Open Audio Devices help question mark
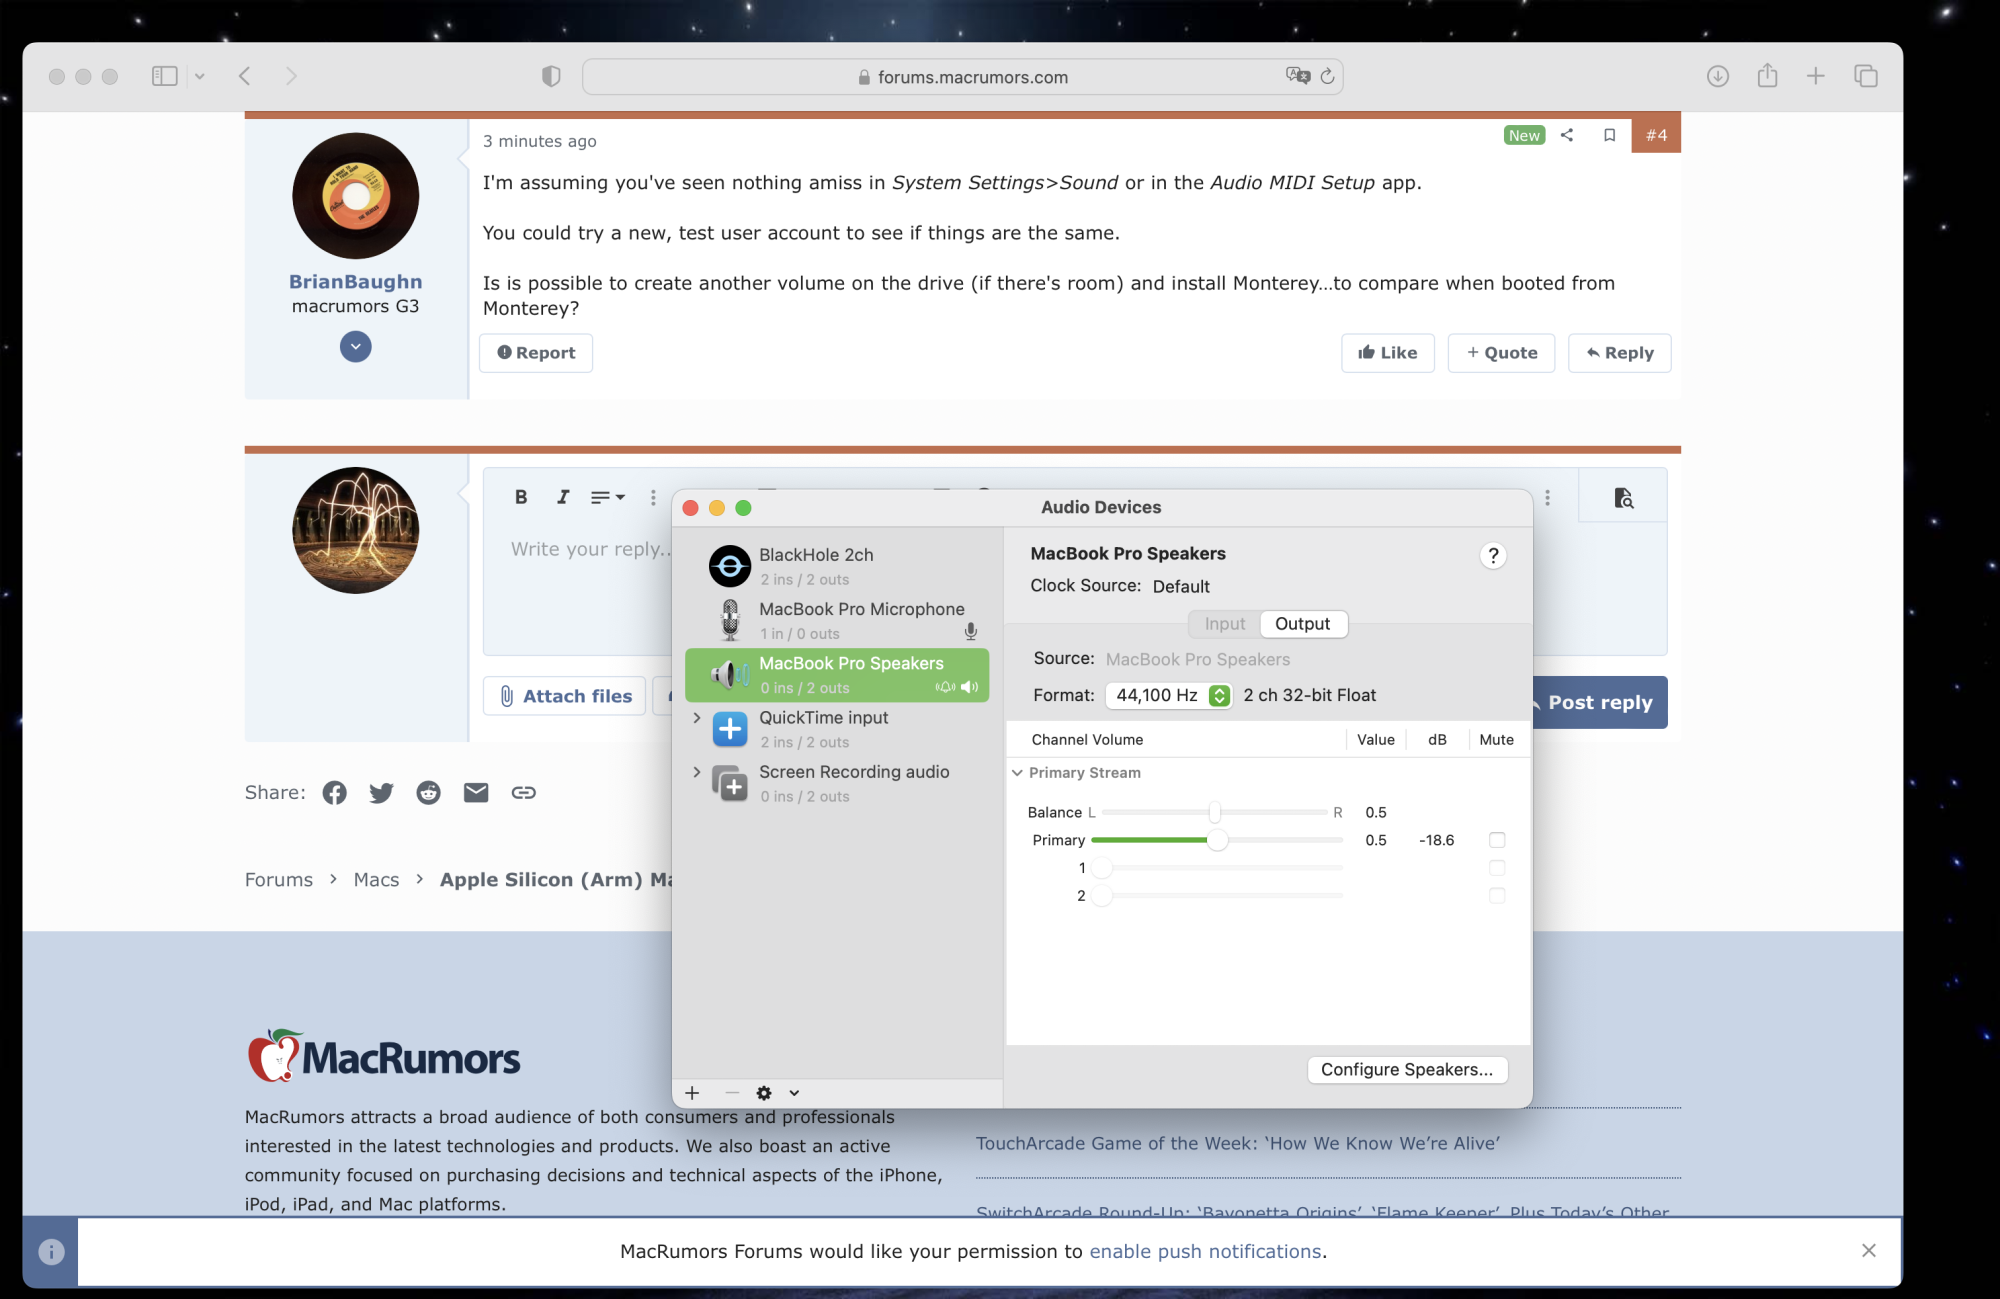 [x=1493, y=556]
